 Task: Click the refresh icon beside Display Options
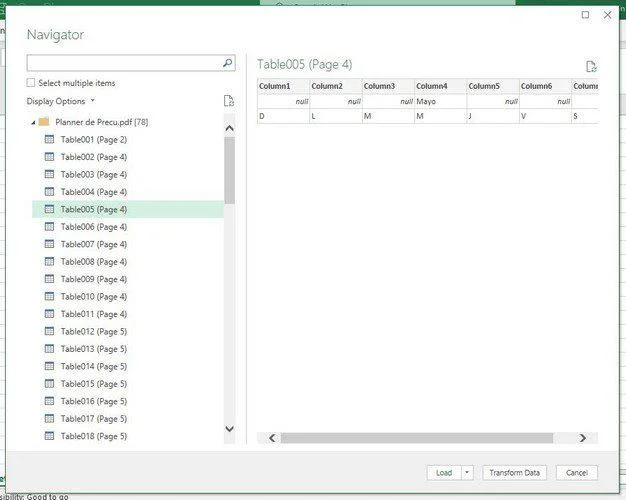[x=229, y=101]
